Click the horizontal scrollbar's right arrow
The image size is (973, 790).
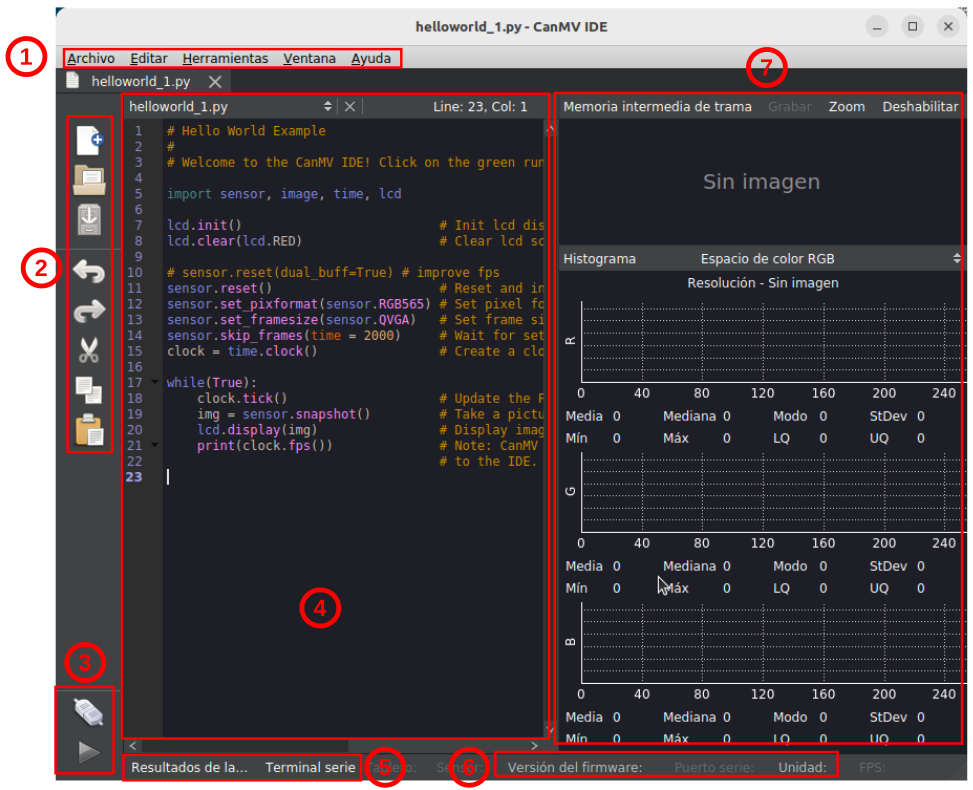[535, 745]
